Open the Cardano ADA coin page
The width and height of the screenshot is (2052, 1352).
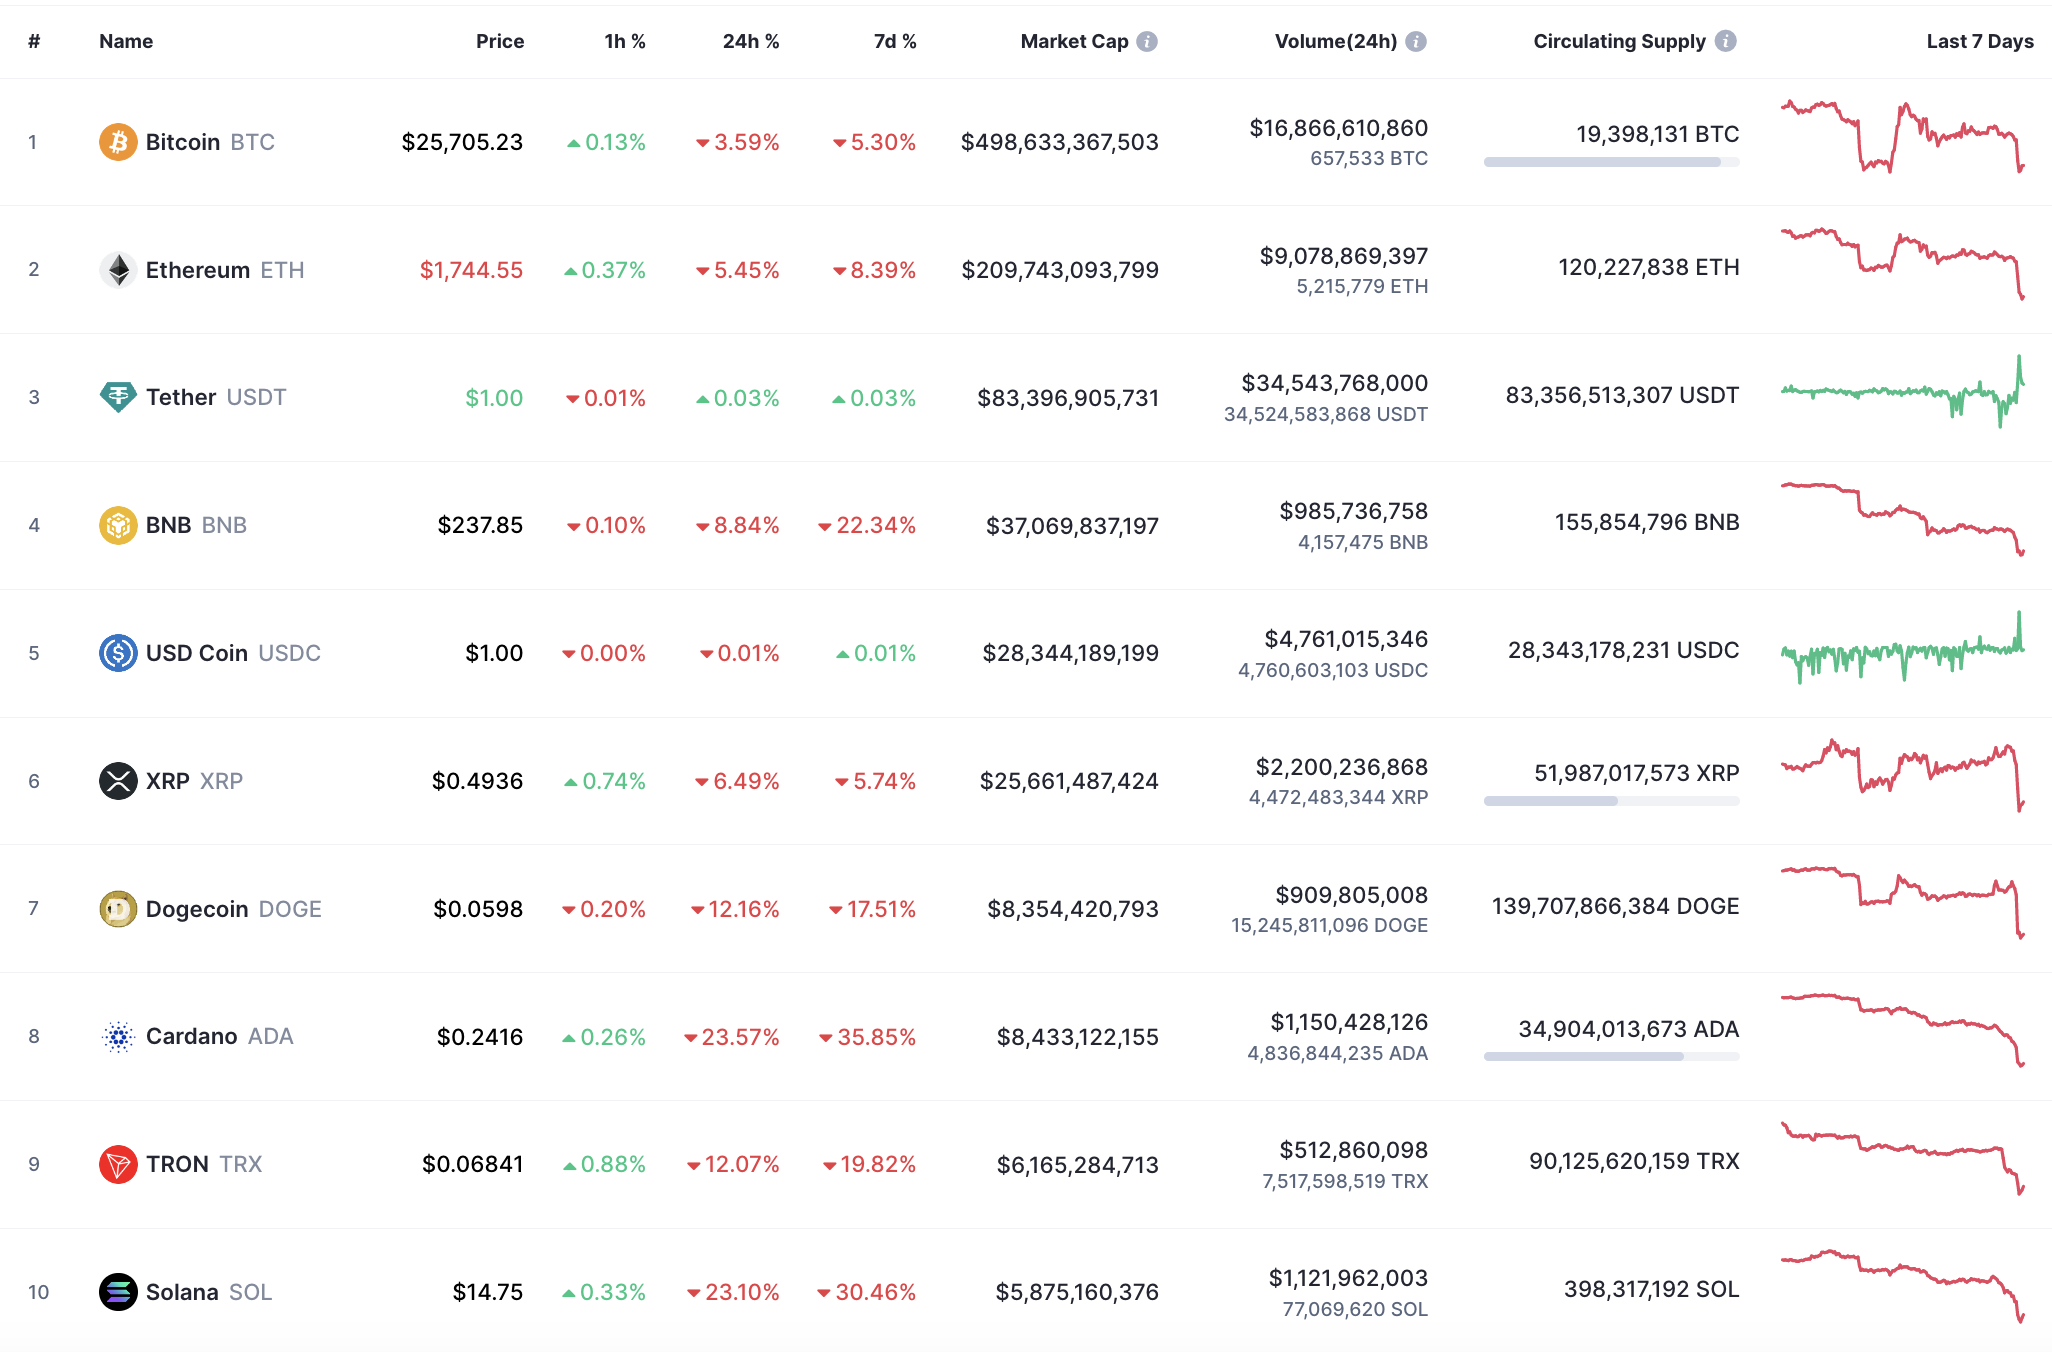tap(194, 1036)
